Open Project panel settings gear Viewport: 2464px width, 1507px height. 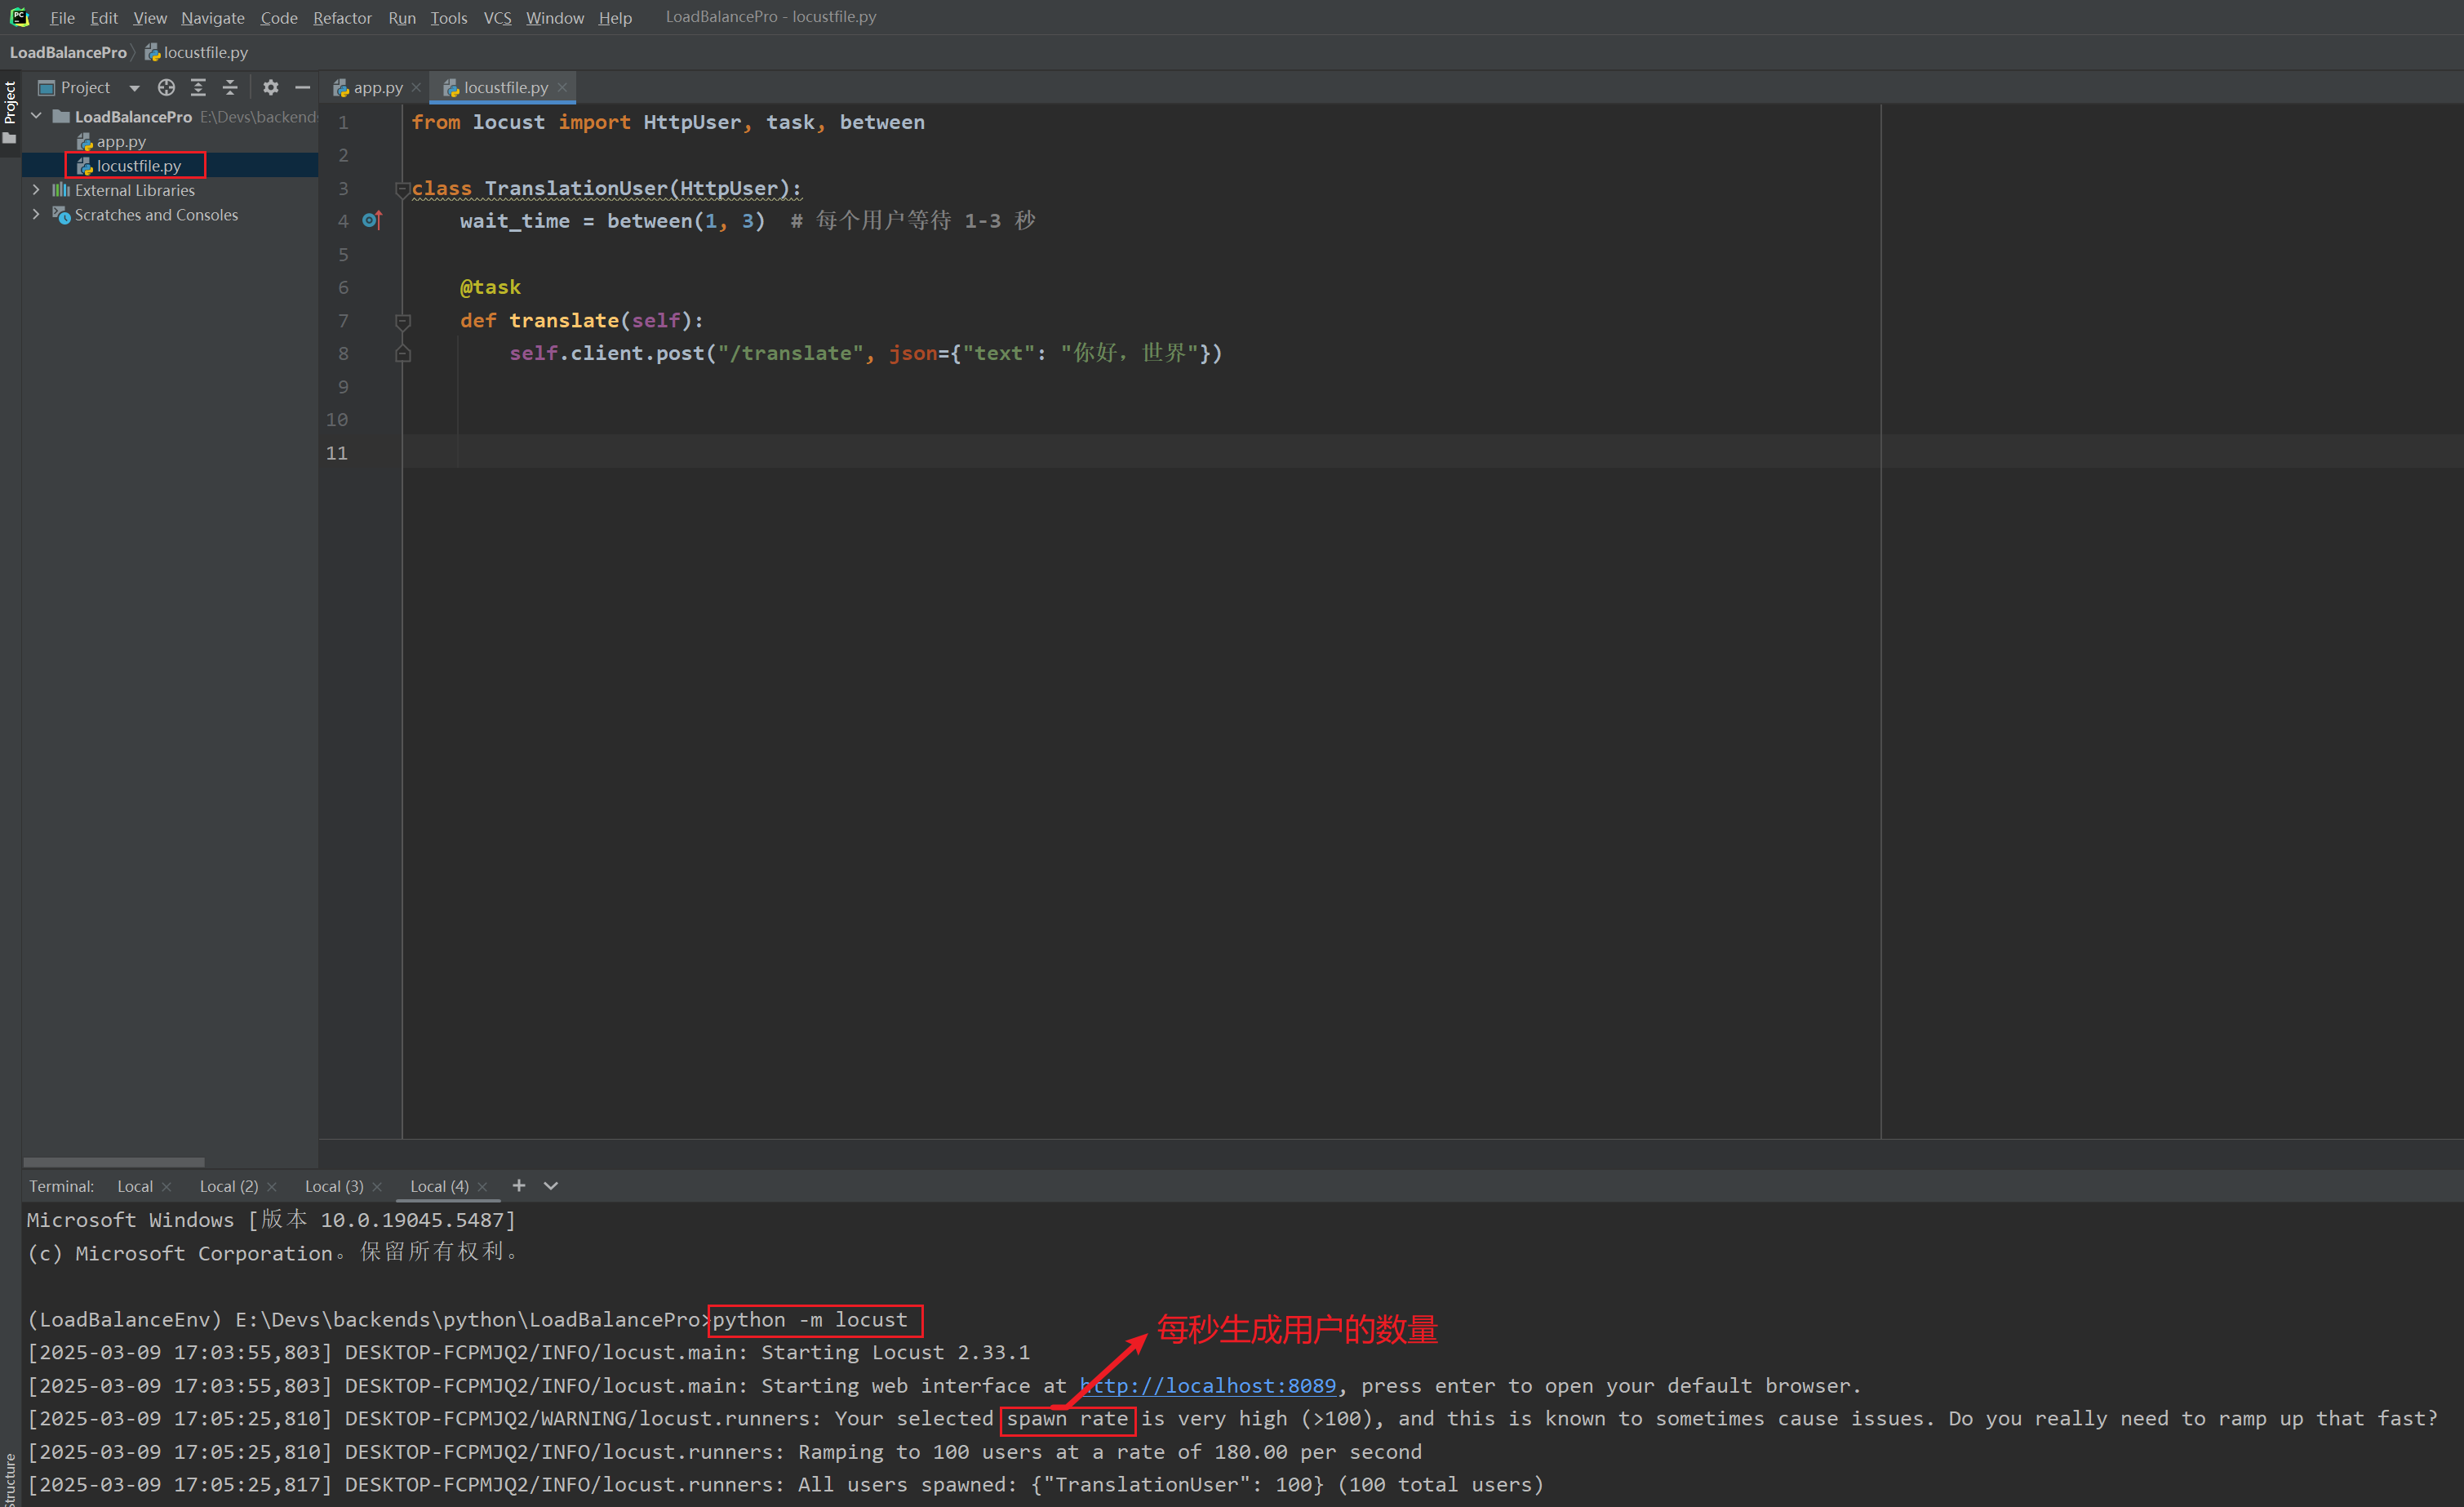coord(270,88)
